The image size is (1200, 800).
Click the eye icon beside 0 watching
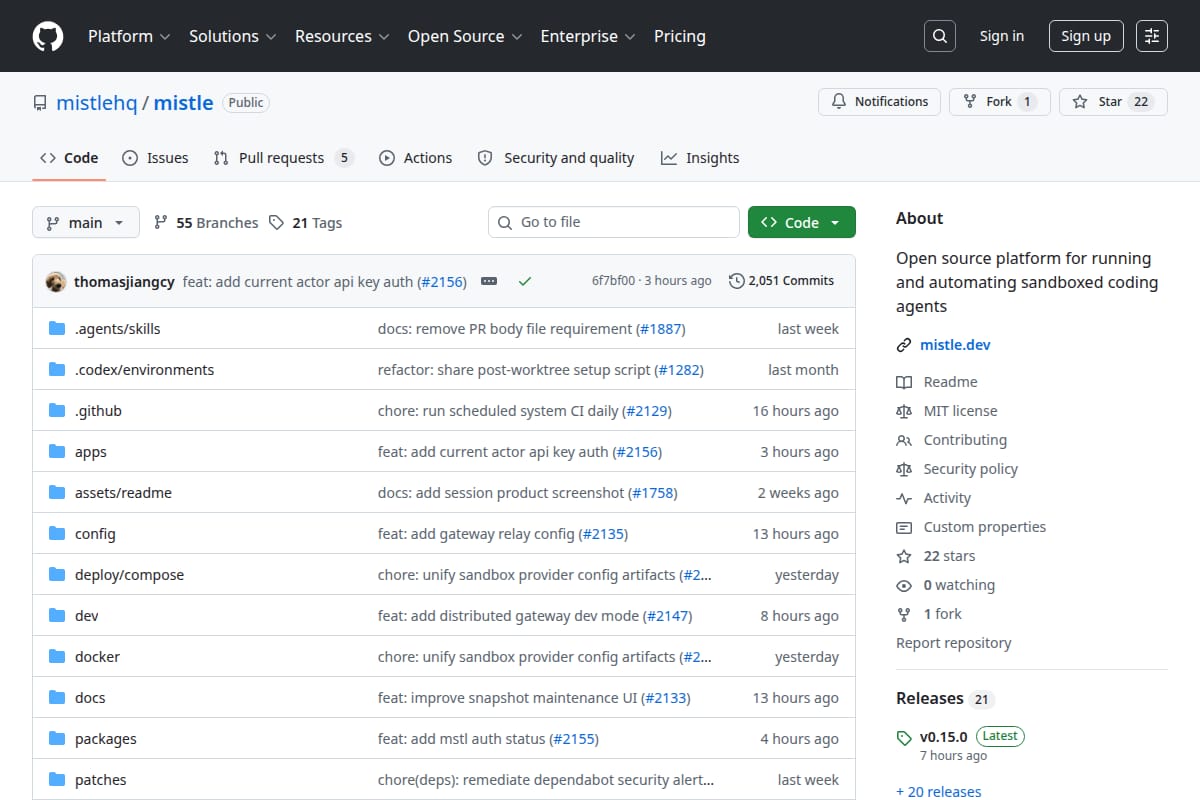(904, 585)
